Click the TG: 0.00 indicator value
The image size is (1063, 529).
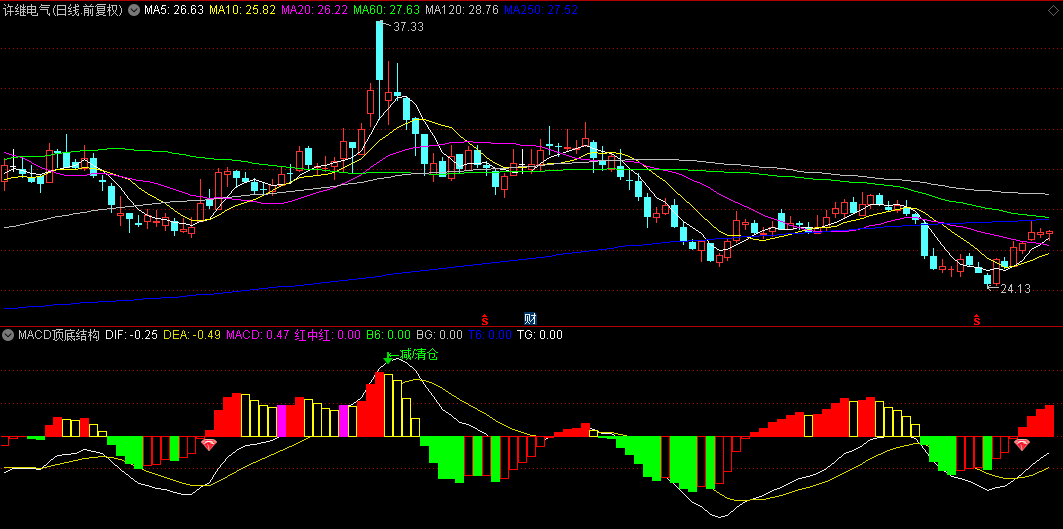coord(540,334)
